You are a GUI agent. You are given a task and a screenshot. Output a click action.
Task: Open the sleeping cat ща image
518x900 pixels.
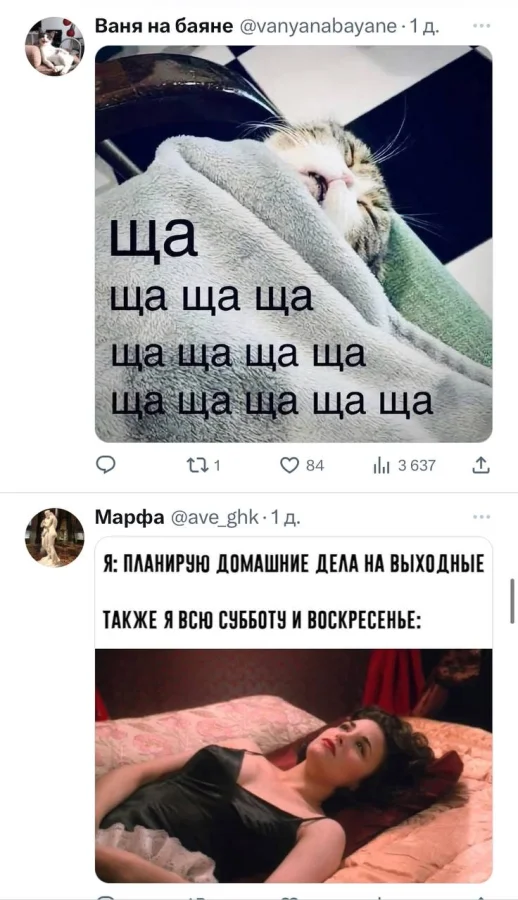293,244
